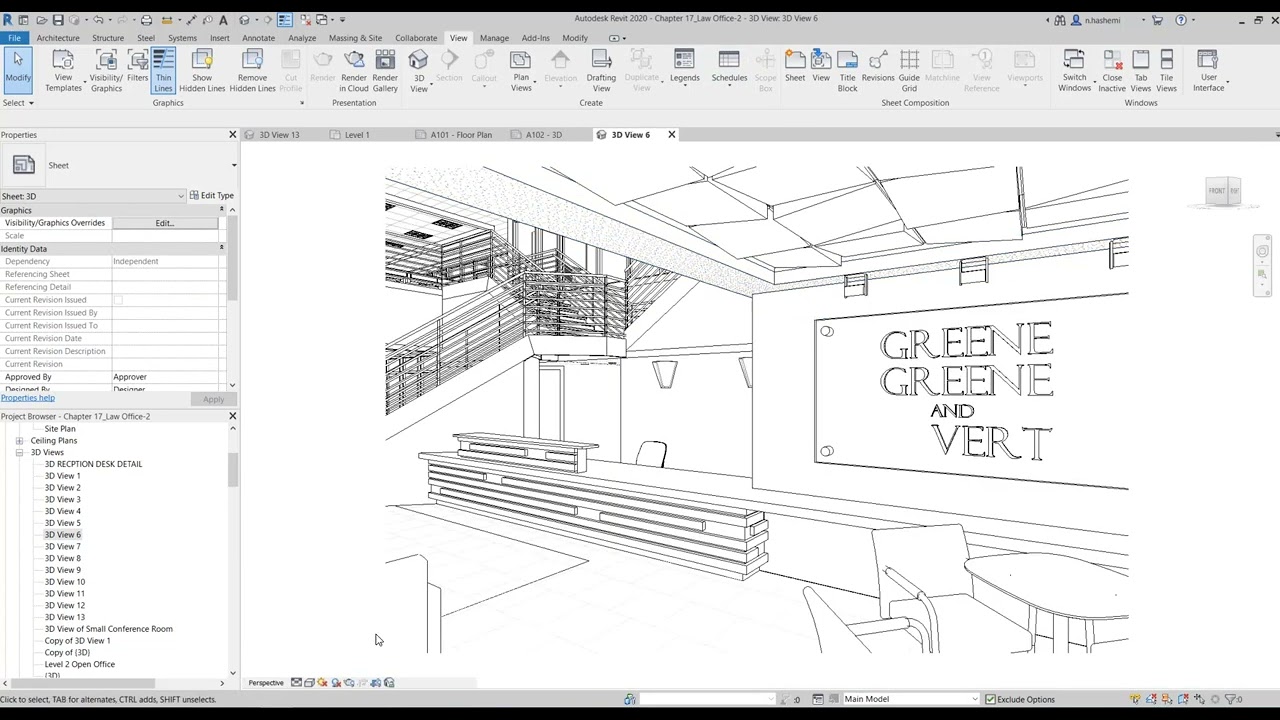Open View Templates in the ribbon
This screenshot has height=720, width=1280.
tap(63, 71)
